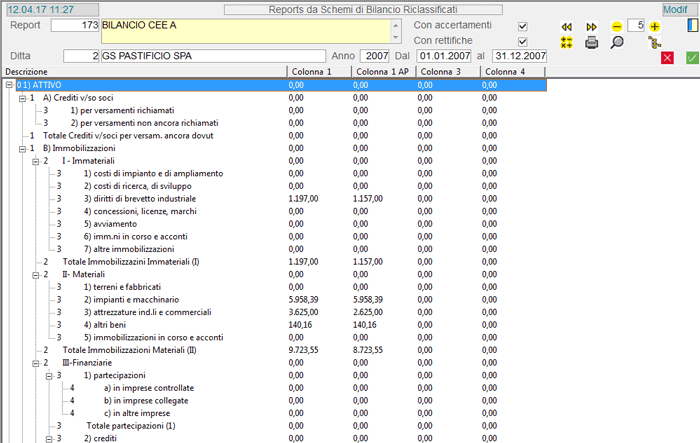The image size is (700, 443).
Task: Collapse the B) Immobilizzazioni node
Action: 22,149
